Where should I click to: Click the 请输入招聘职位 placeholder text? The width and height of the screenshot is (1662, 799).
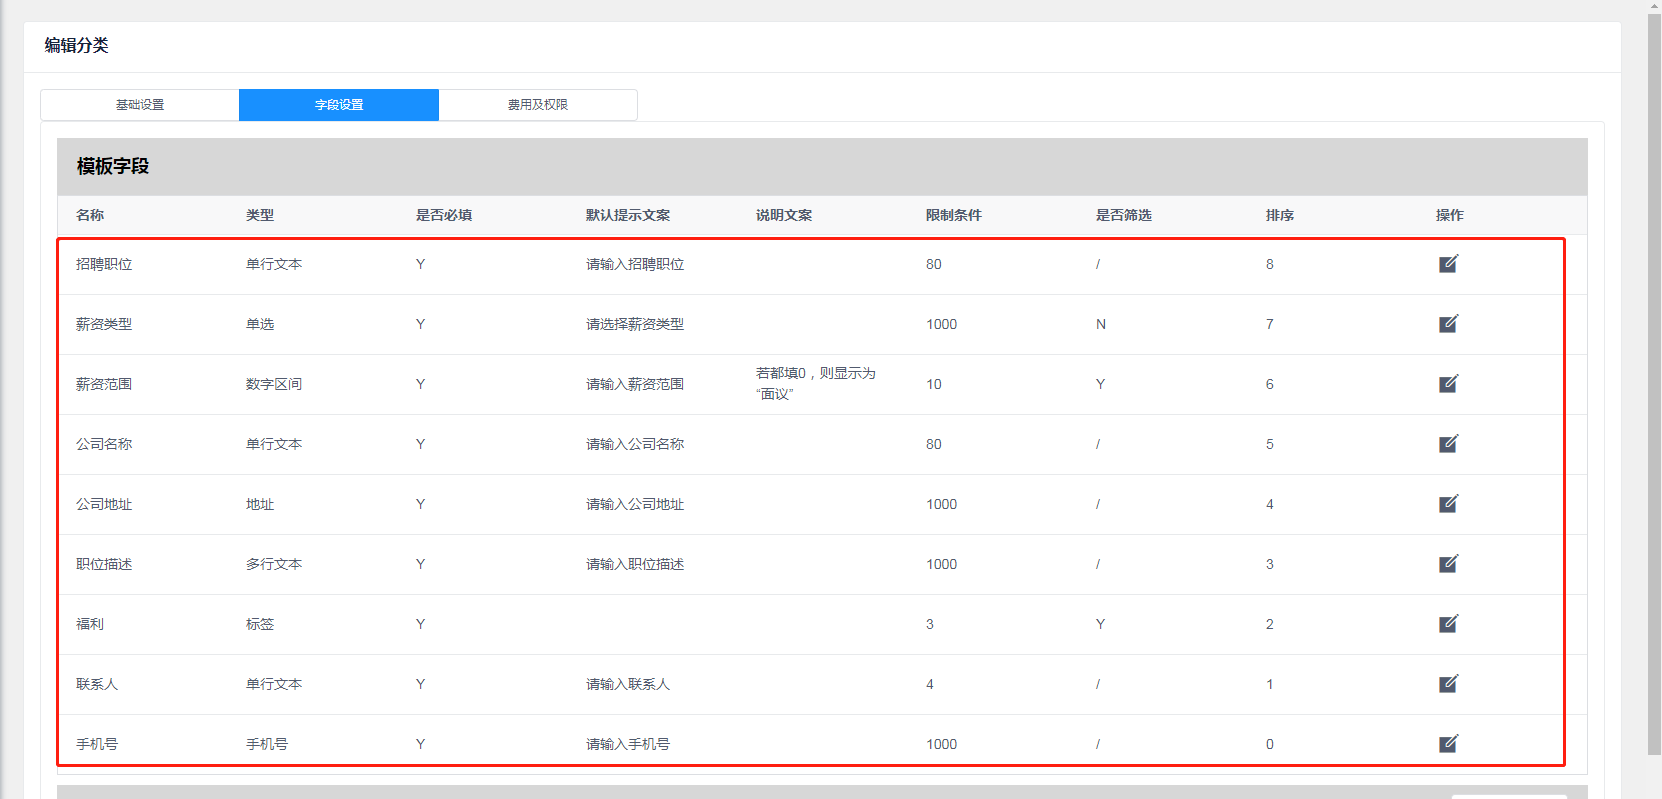pyautogui.click(x=635, y=264)
